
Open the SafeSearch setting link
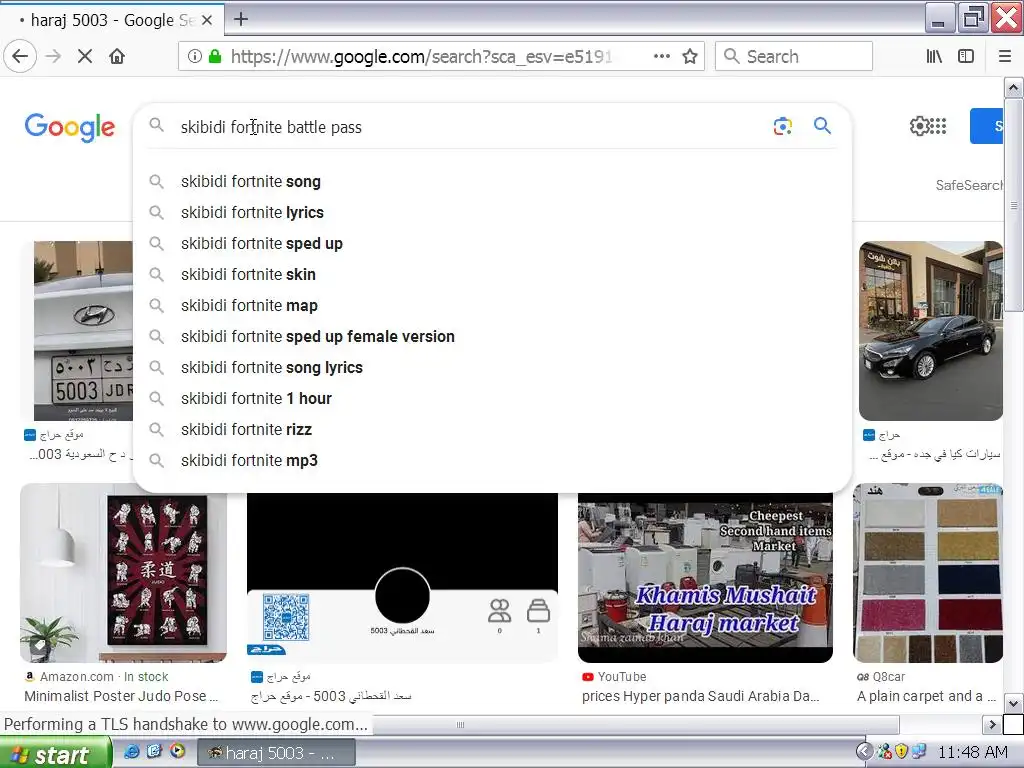point(969,185)
